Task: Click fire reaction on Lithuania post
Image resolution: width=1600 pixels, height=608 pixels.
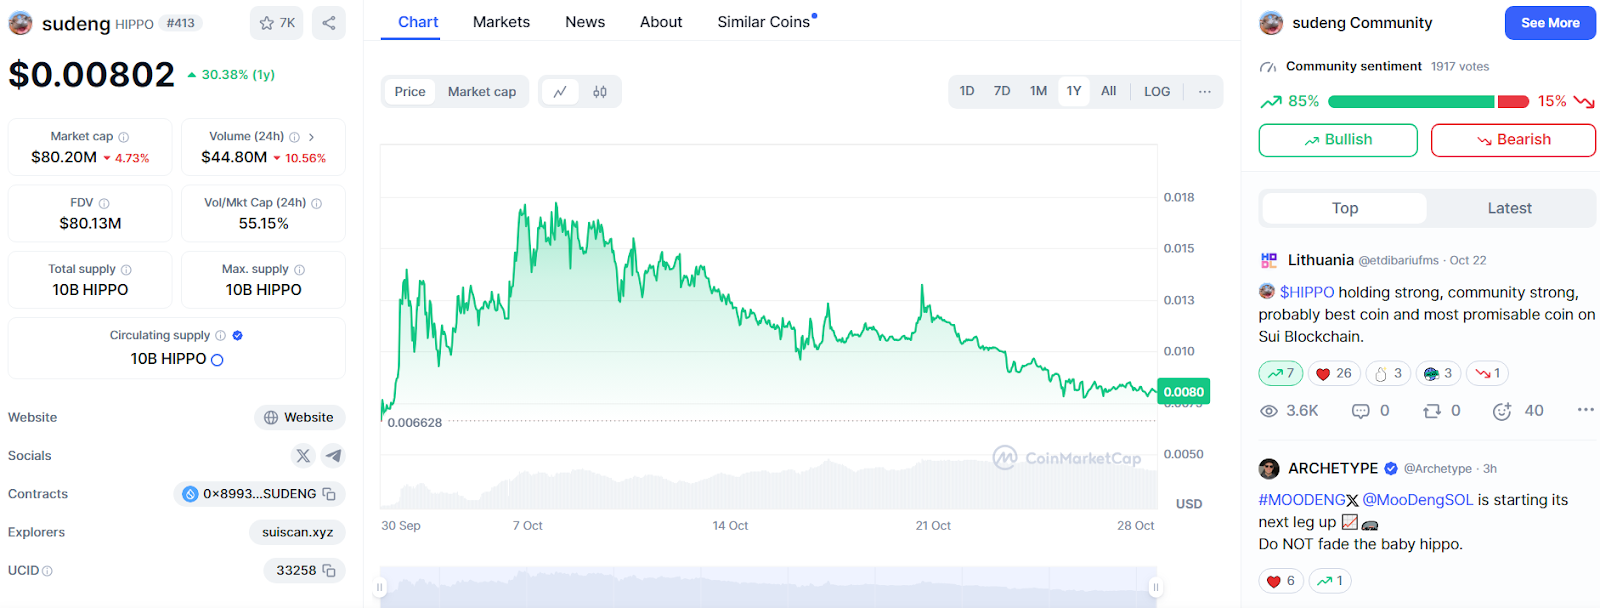Action: point(1388,373)
